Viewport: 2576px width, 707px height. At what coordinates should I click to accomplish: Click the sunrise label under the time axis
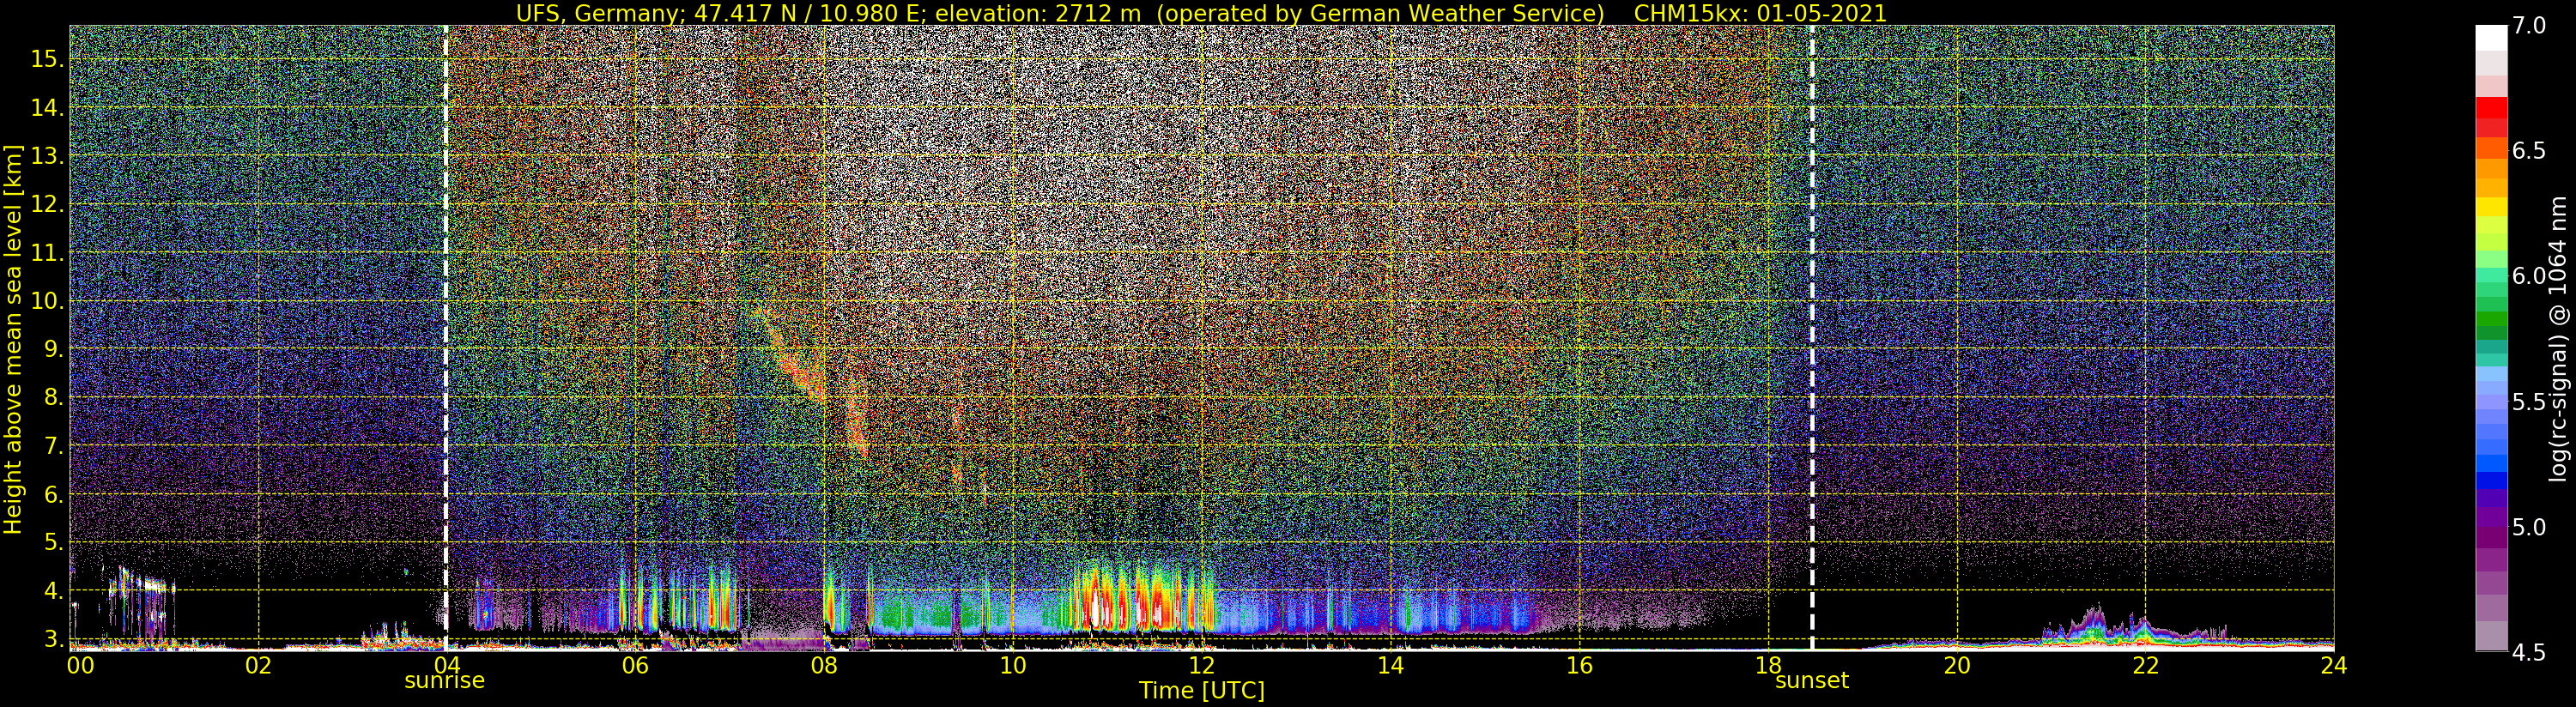(444, 681)
